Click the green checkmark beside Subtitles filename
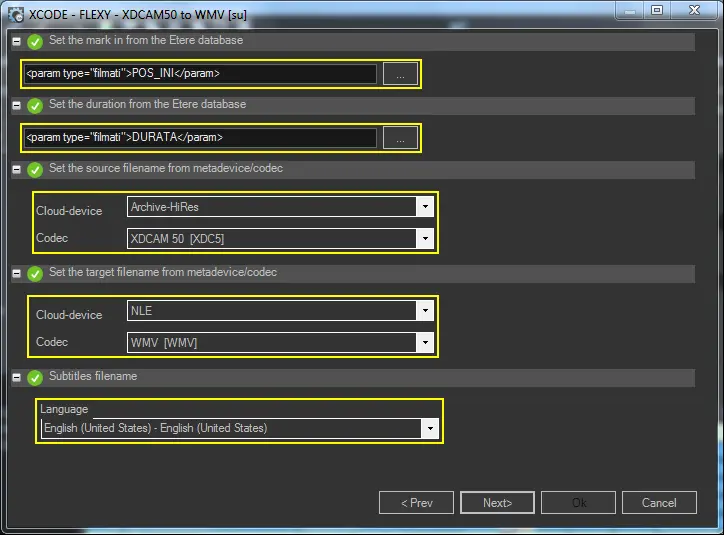The width and height of the screenshot is (725, 535). point(35,378)
